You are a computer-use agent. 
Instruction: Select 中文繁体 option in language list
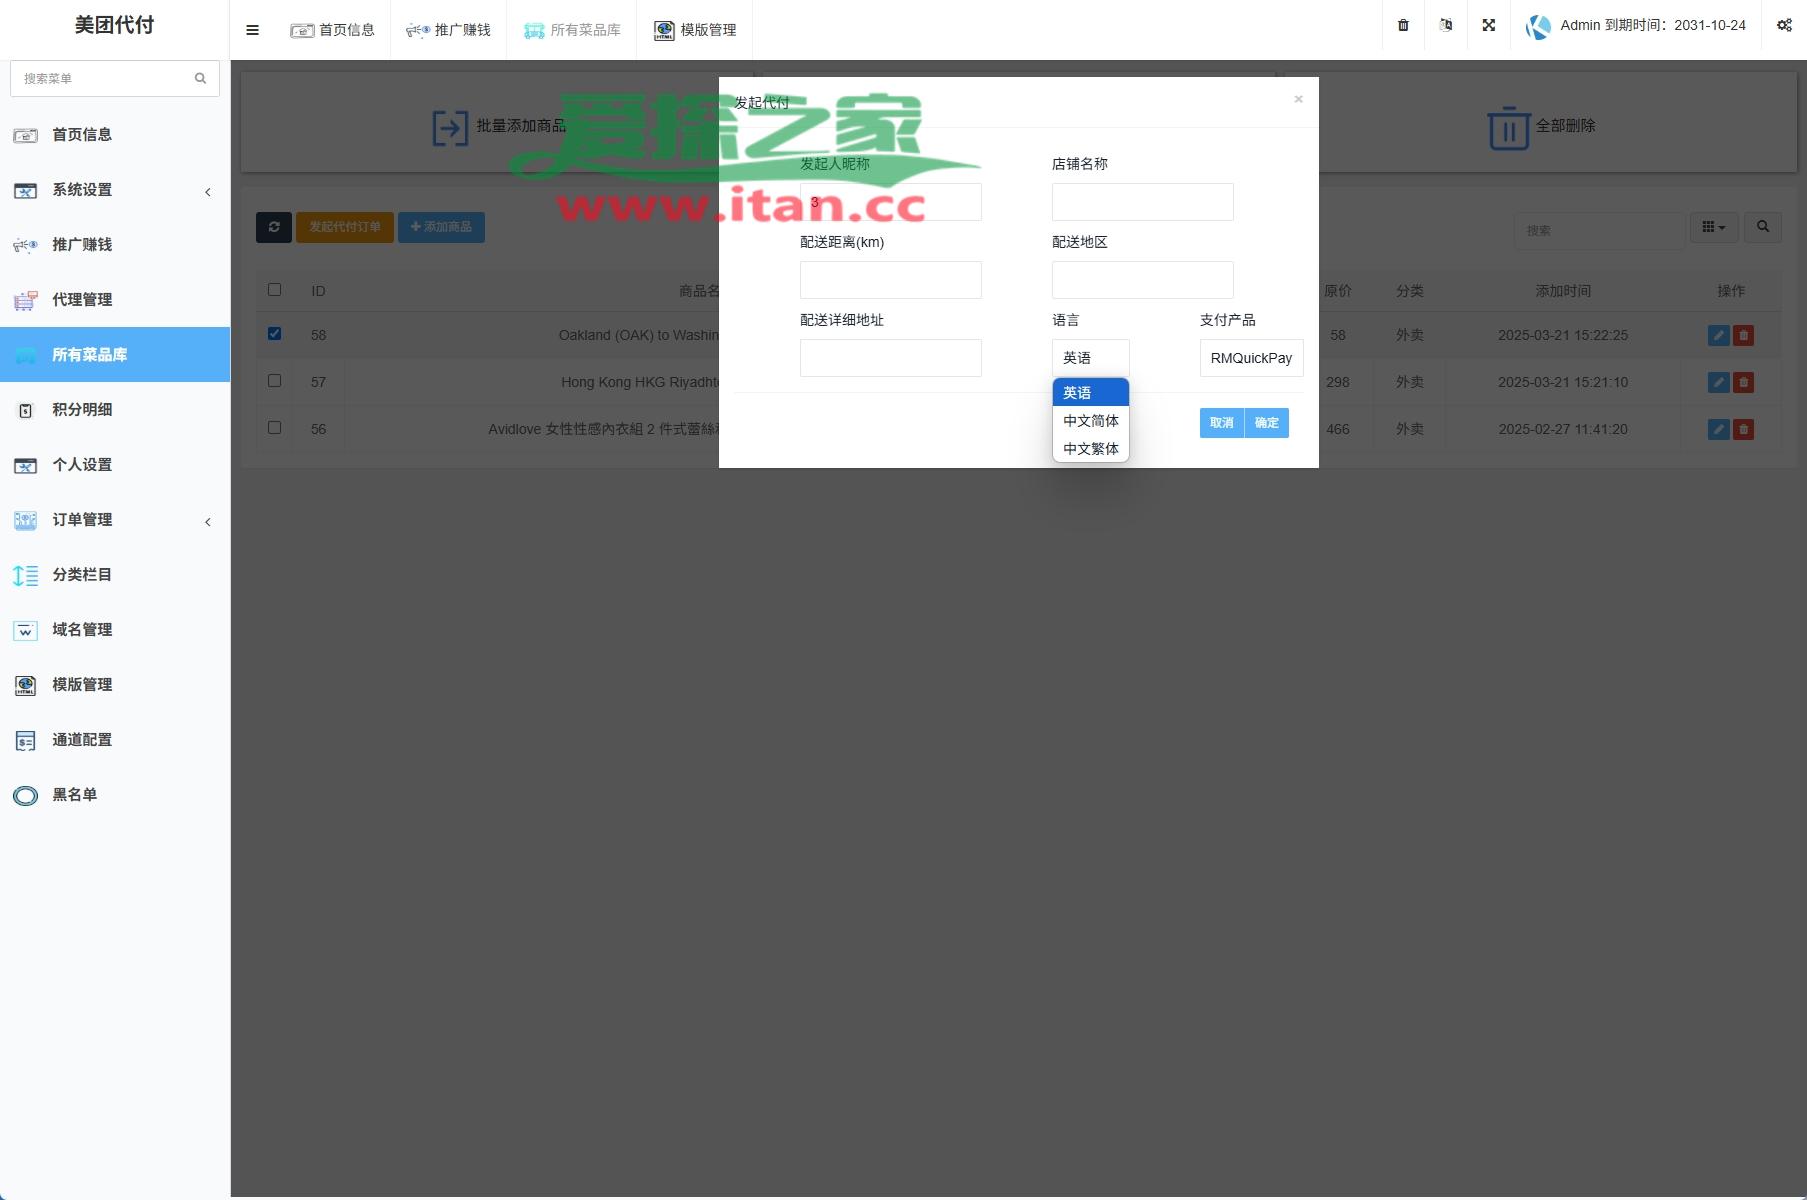point(1090,449)
